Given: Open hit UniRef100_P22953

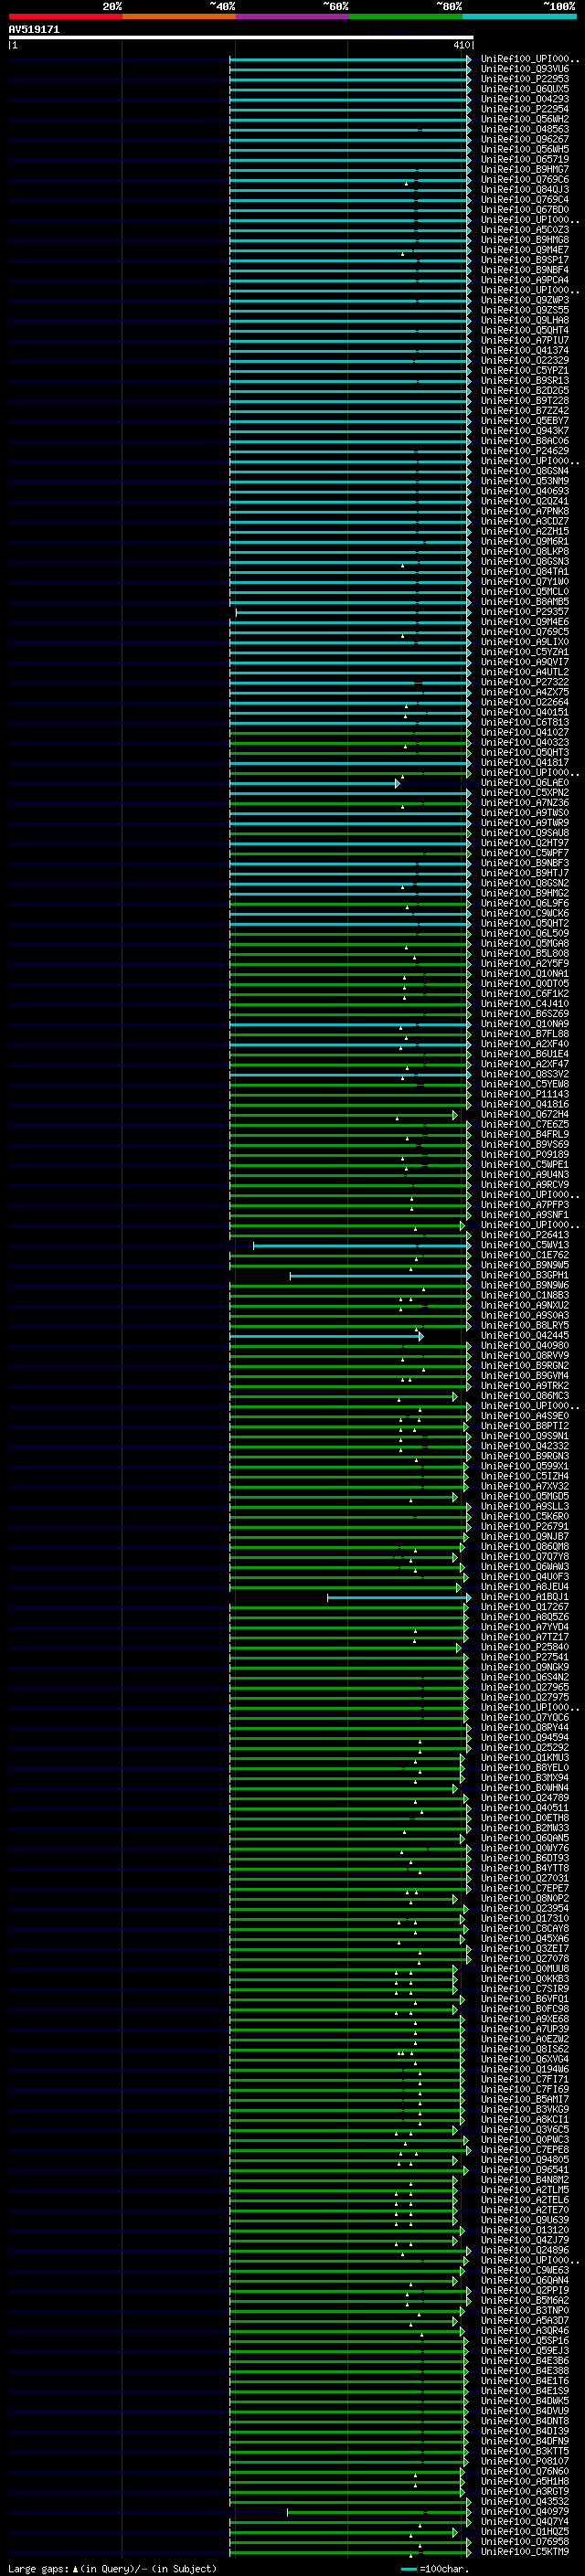Looking at the screenshot, I should [525, 79].
